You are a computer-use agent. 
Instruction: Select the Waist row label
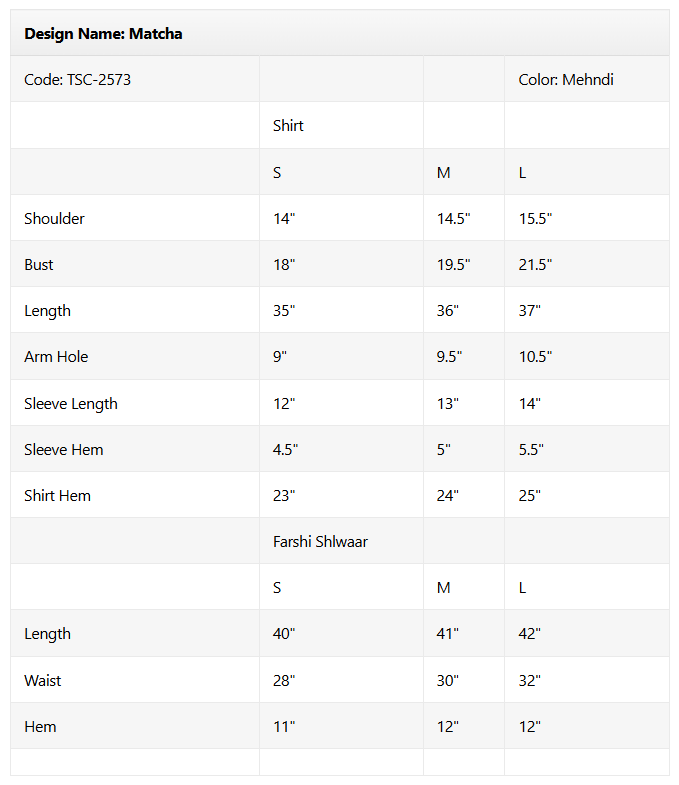point(43,681)
